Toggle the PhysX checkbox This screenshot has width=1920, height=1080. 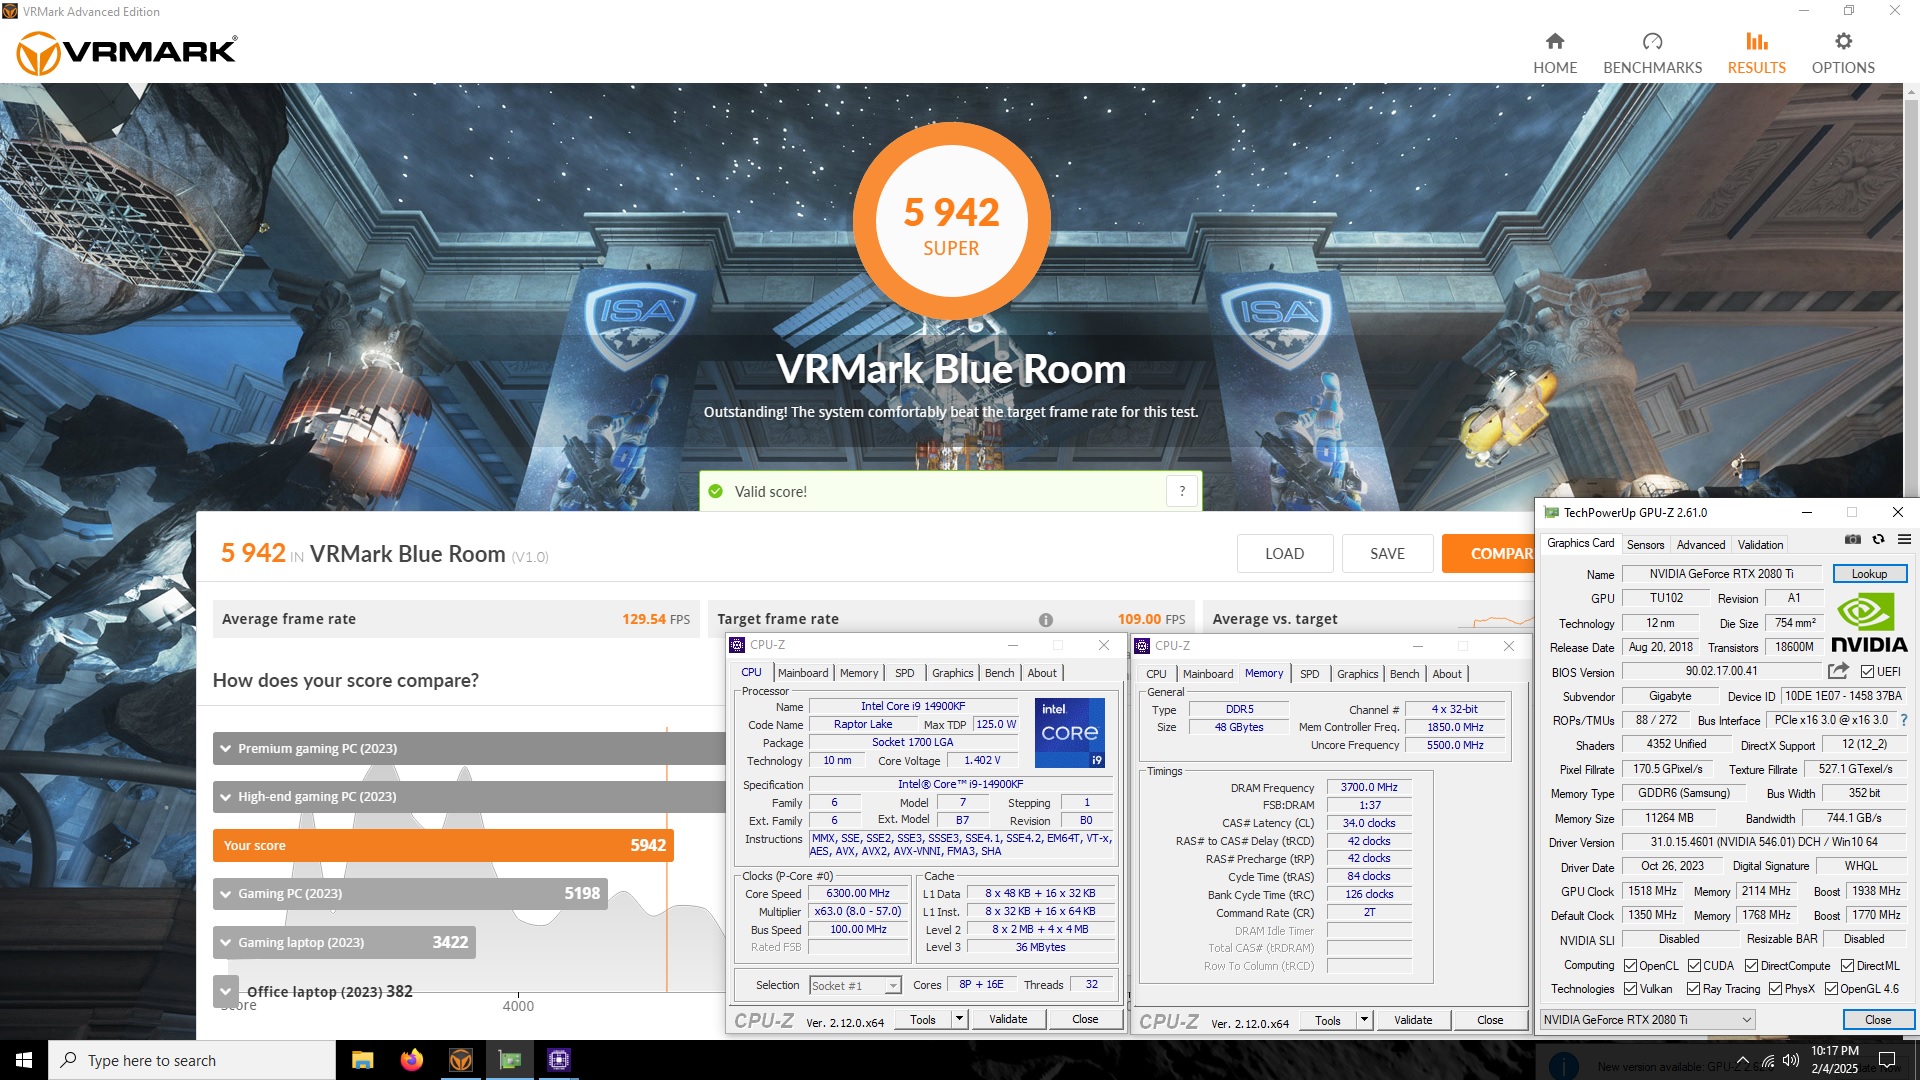pos(1775,989)
